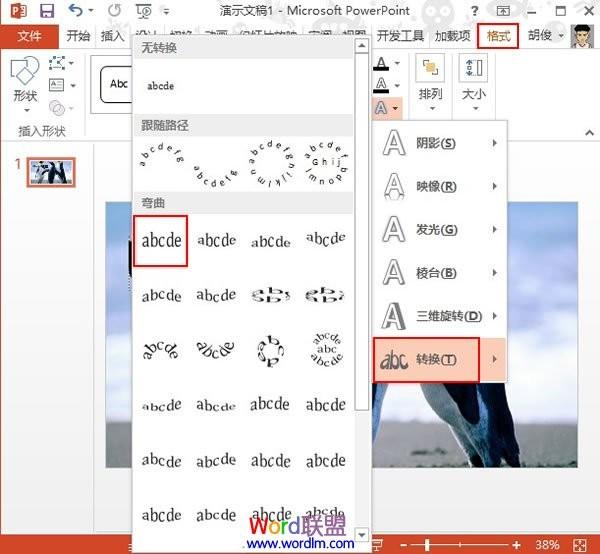Open the 排列 arrange menu
Viewport: 600px width, 554px height.
click(430, 83)
